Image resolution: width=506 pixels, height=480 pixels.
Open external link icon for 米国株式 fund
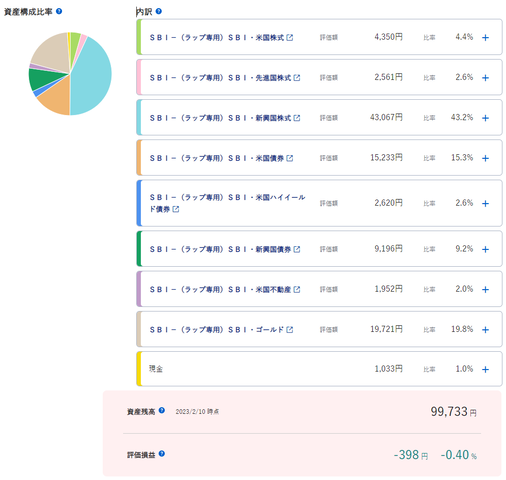point(290,37)
